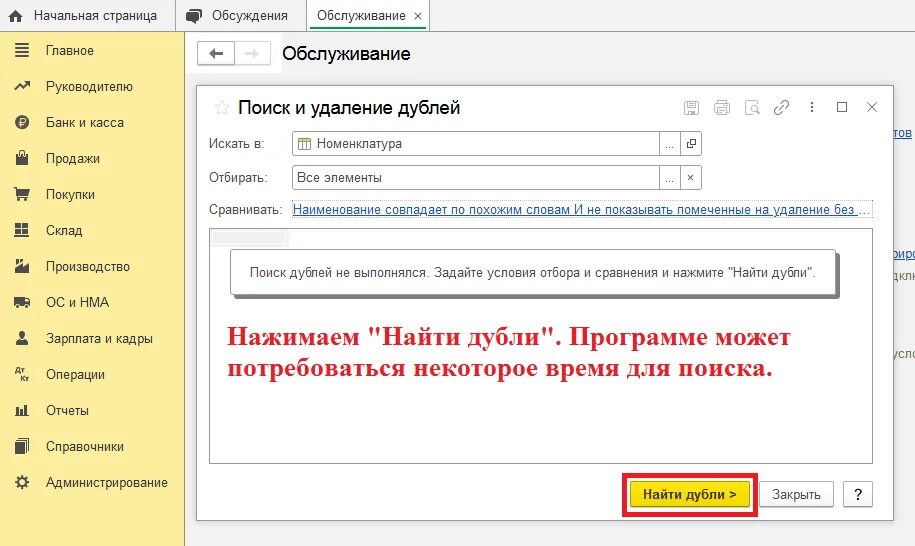This screenshot has height=546, width=915.
Task: Click the Искать в field with Номенклатура
Action: pos(476,144)
